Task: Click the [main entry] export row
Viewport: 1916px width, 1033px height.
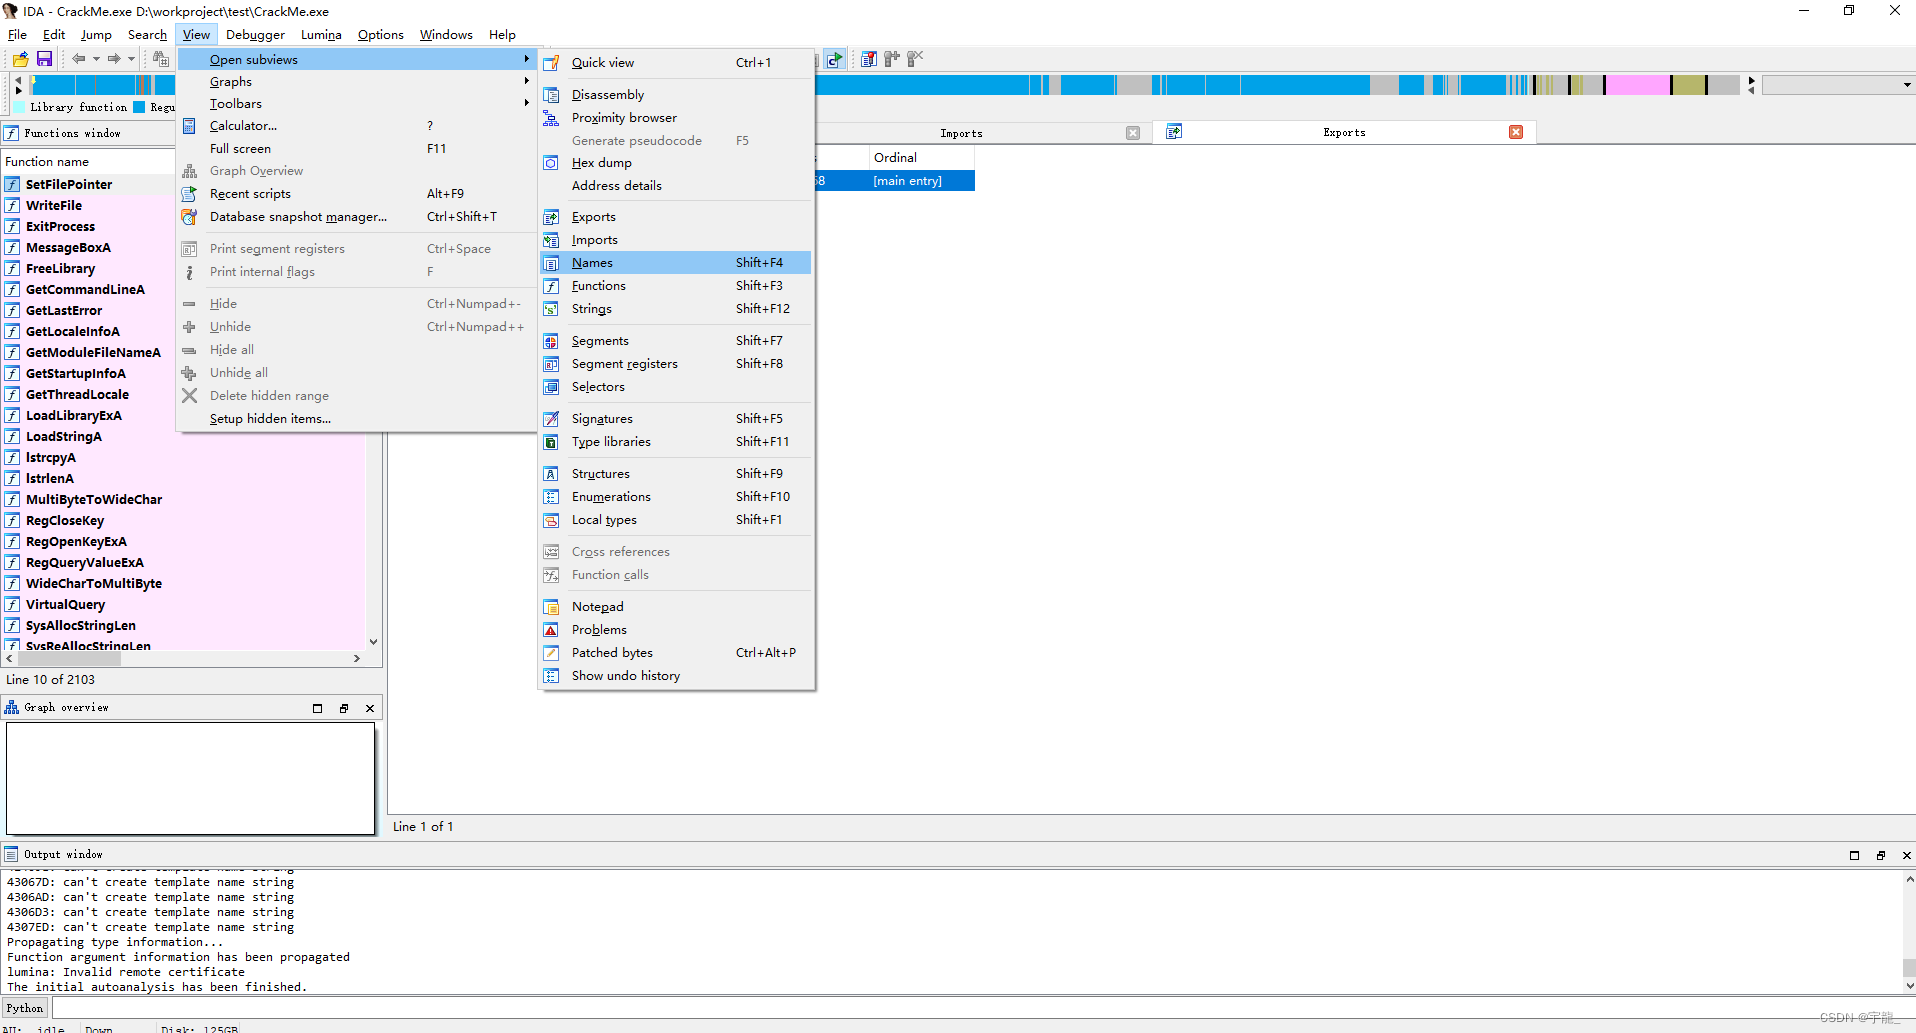Action: [x=895, y=181]
